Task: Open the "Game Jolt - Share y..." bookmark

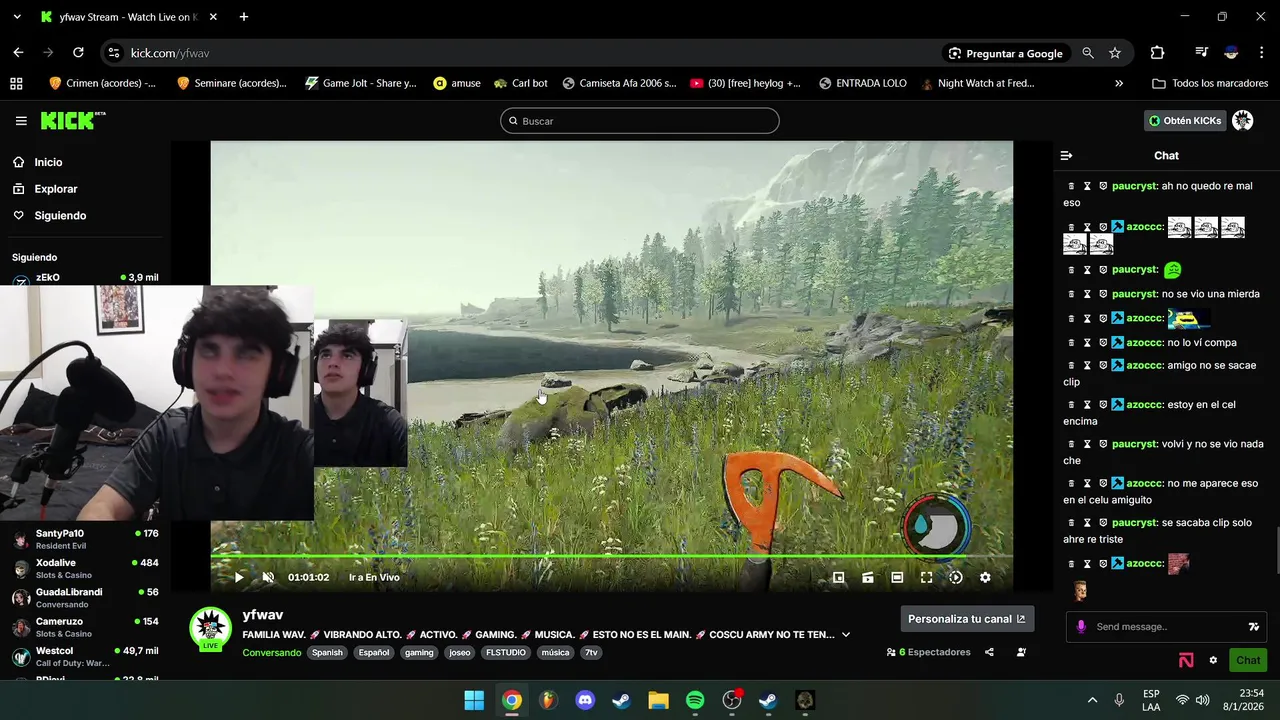Action: coord(360,83)
